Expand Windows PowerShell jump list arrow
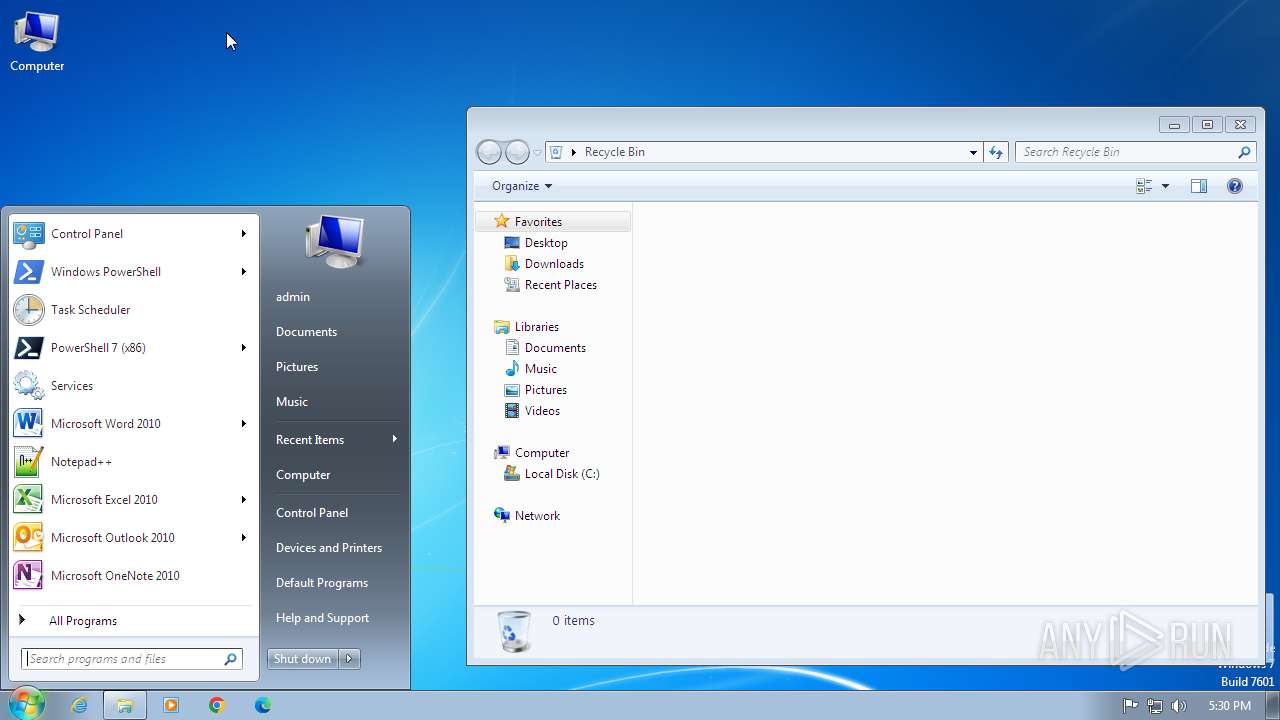1280x720 pixels. (243, 272)
